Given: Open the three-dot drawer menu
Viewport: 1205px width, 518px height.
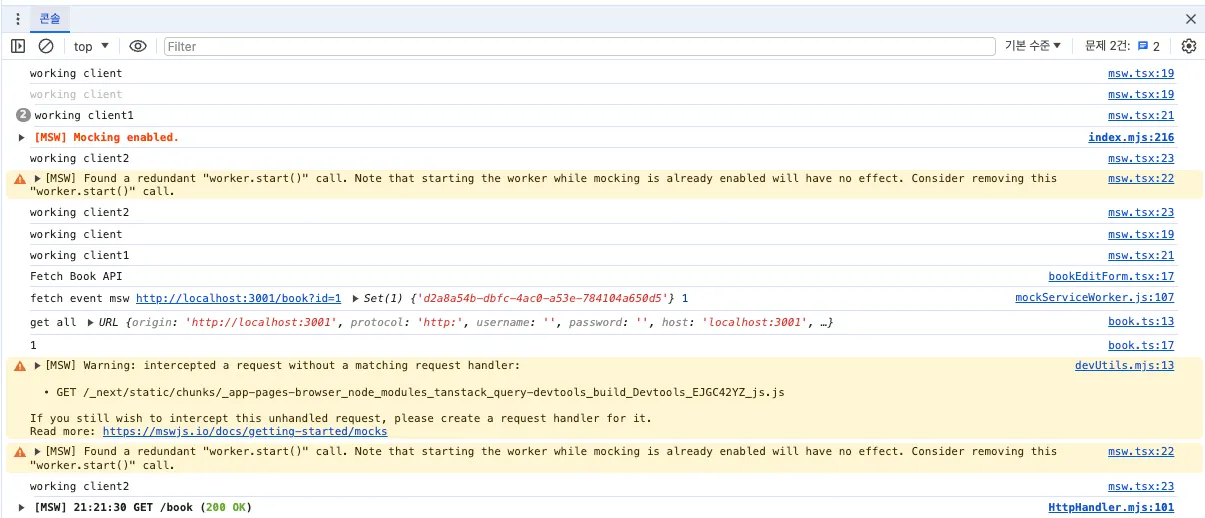Looking at the screenshot, I should coord(17,19).
